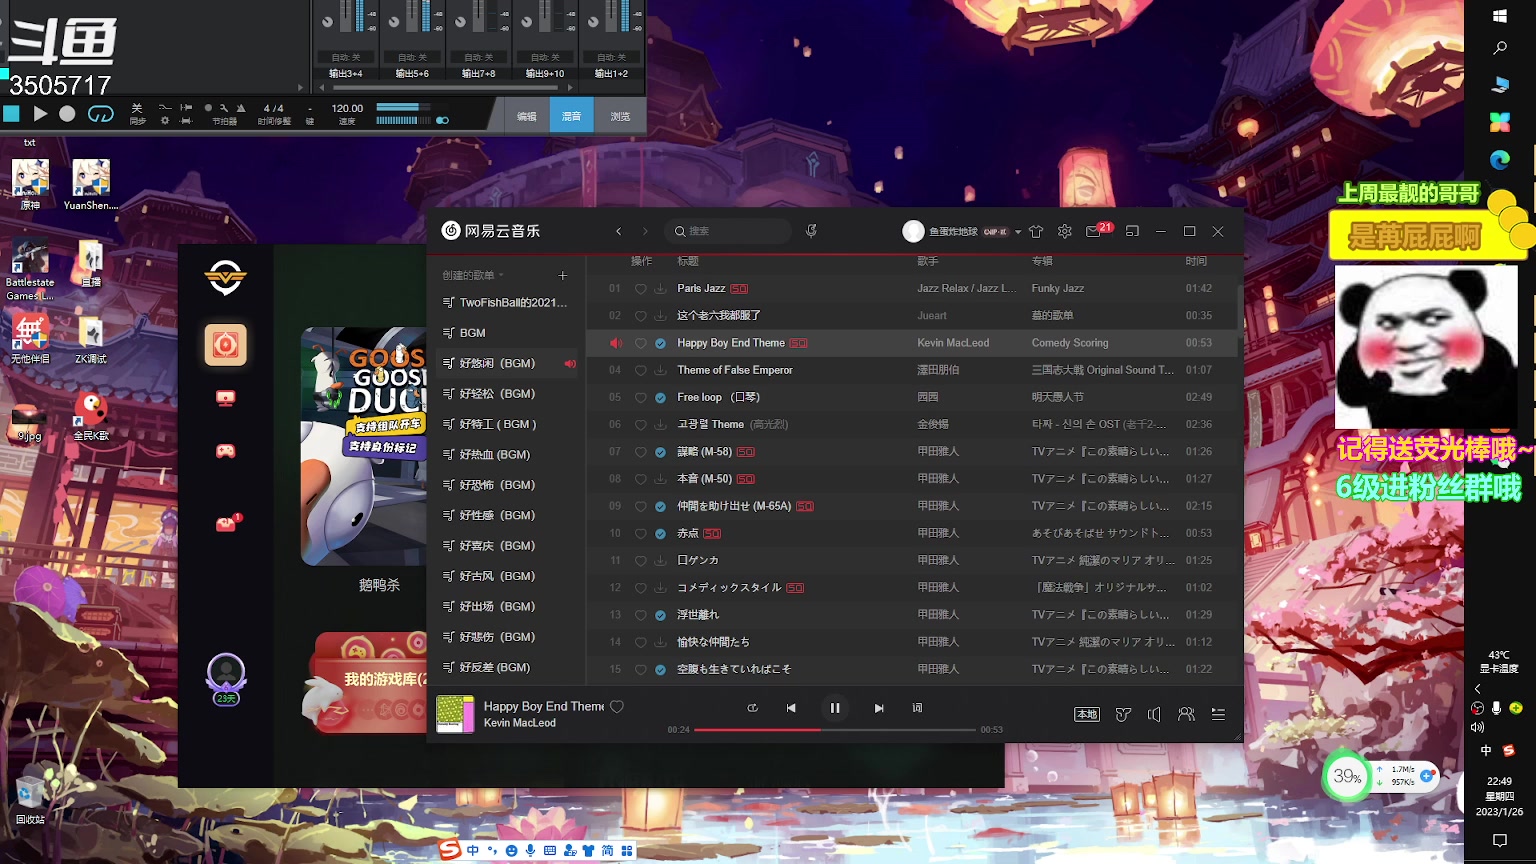Open Microsoft Edge from taskbar

click(1499, 160)
